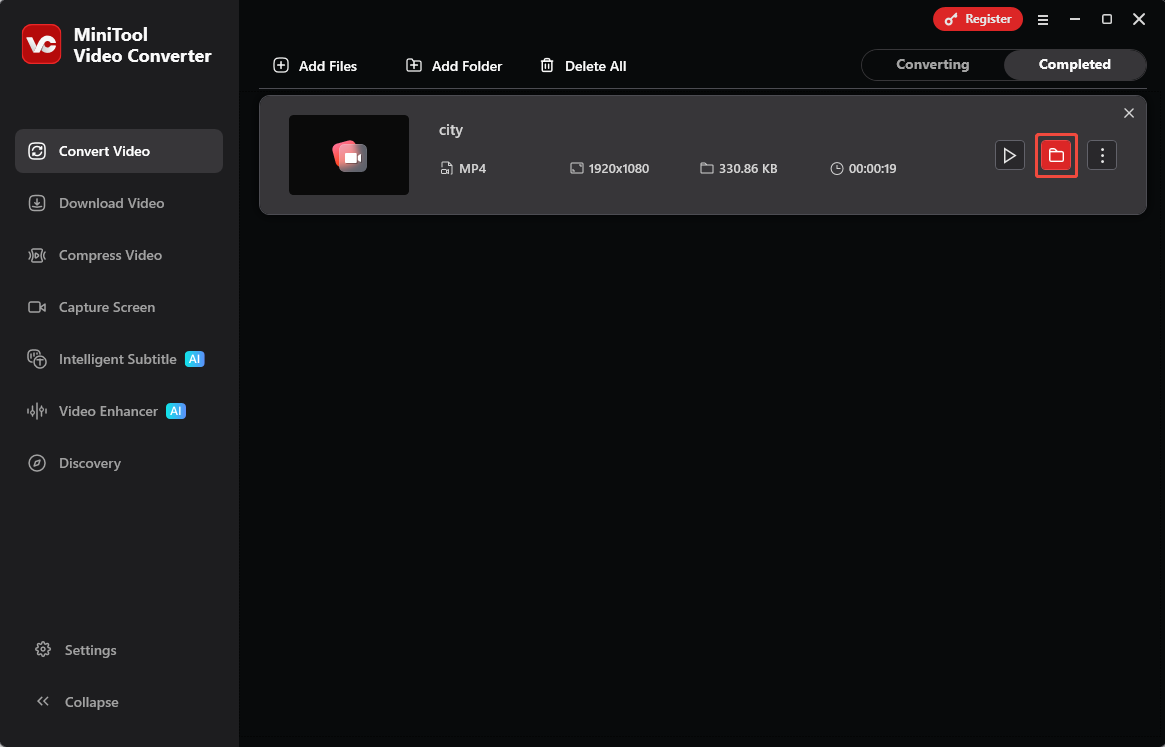Click the Register button
Image resolution: width=1165 pixels, height=747 pixels.
978,19
